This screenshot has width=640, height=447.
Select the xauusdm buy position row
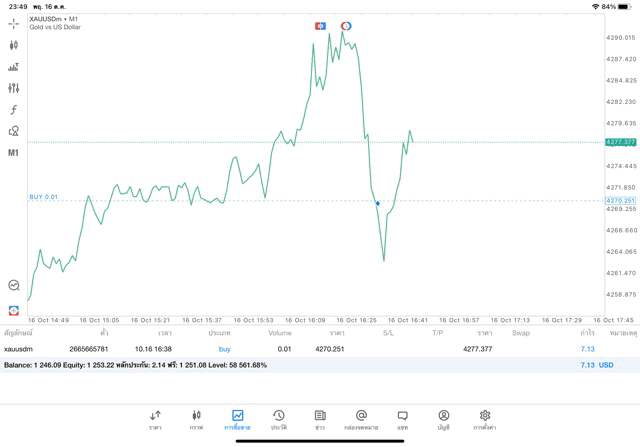coord(300,349)
